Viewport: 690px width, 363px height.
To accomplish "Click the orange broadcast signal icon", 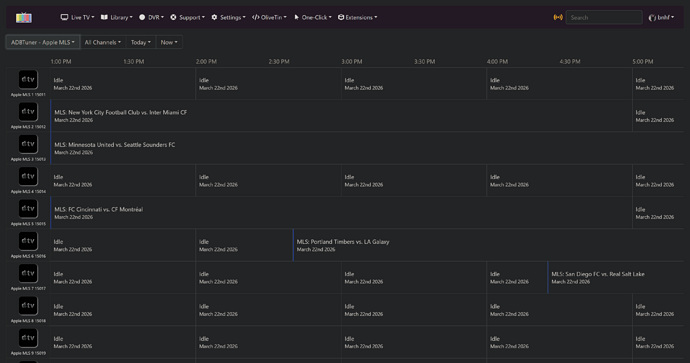I will point(558,17).
